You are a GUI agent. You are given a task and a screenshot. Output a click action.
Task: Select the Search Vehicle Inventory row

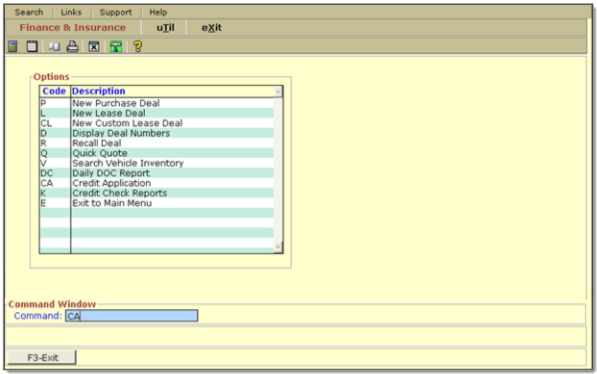coord(157,163)
